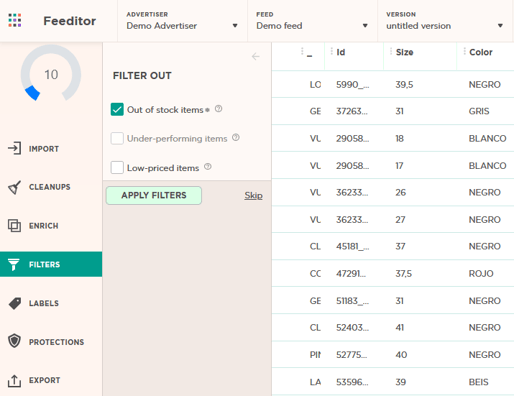Click the Labels tag icon
Viewport: 514px width, 396px height.
coord(14,303)
